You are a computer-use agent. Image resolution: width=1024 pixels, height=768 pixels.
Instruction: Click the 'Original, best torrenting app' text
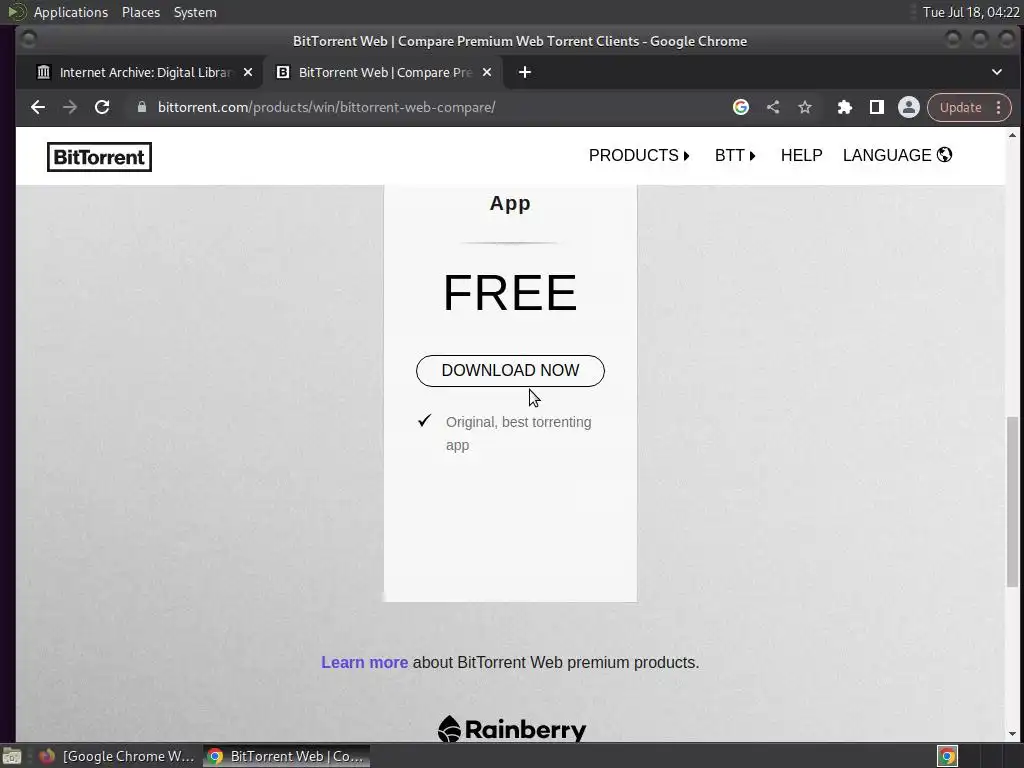point(519,434)
